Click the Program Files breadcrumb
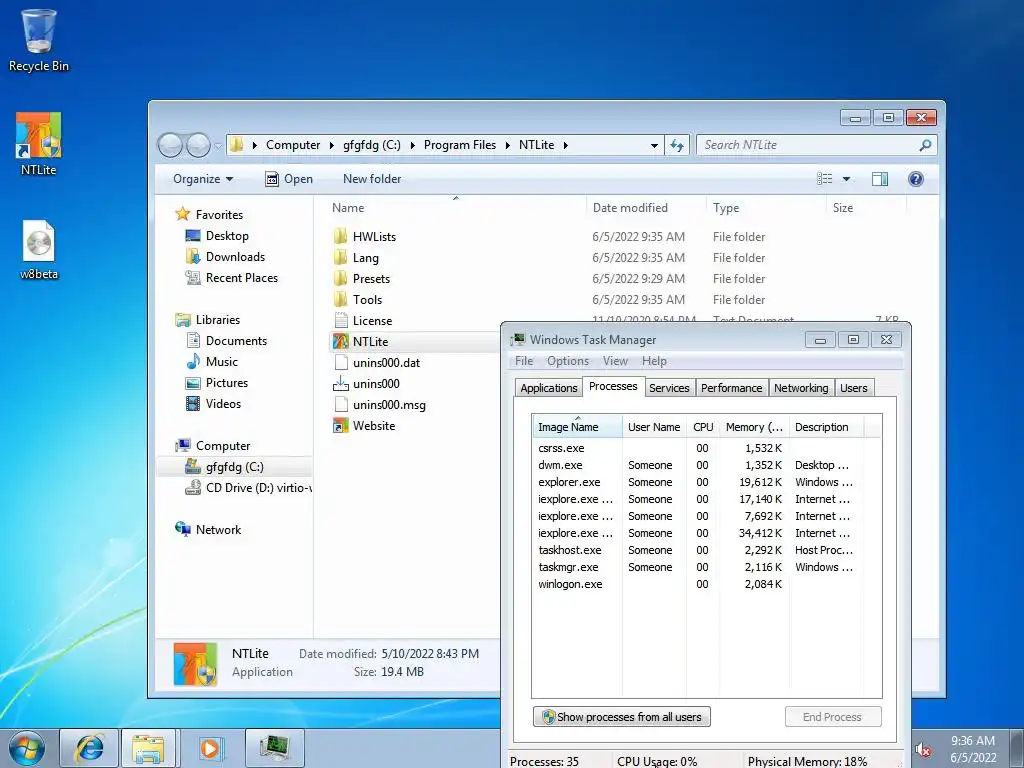Screen dimensions: 1024x768 (460, 145)
